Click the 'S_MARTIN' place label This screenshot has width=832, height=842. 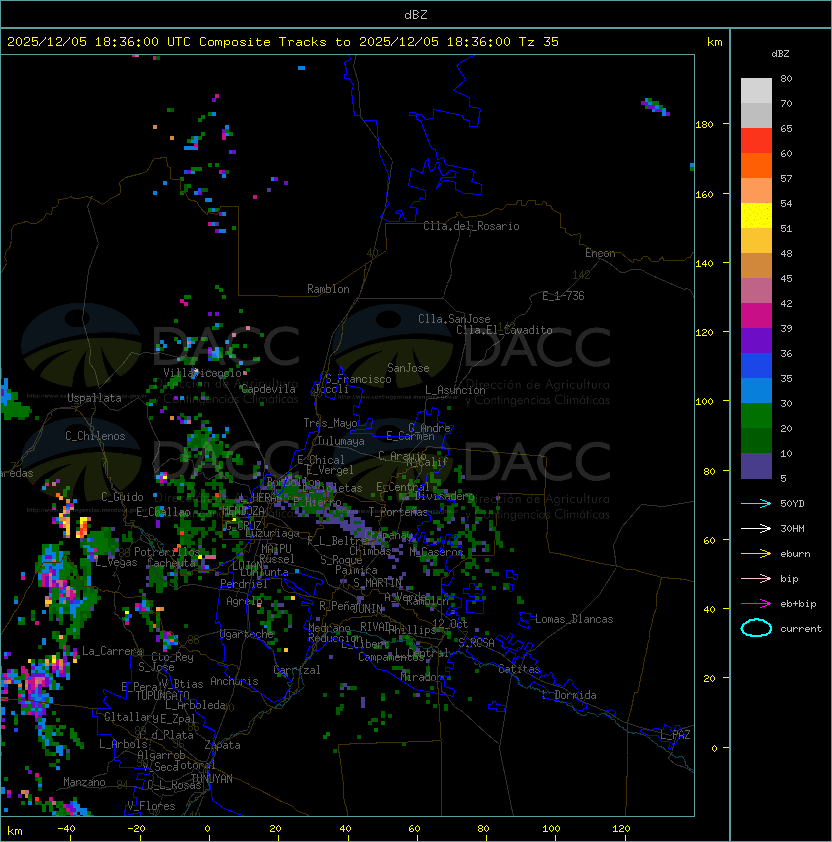pos(378,583)
